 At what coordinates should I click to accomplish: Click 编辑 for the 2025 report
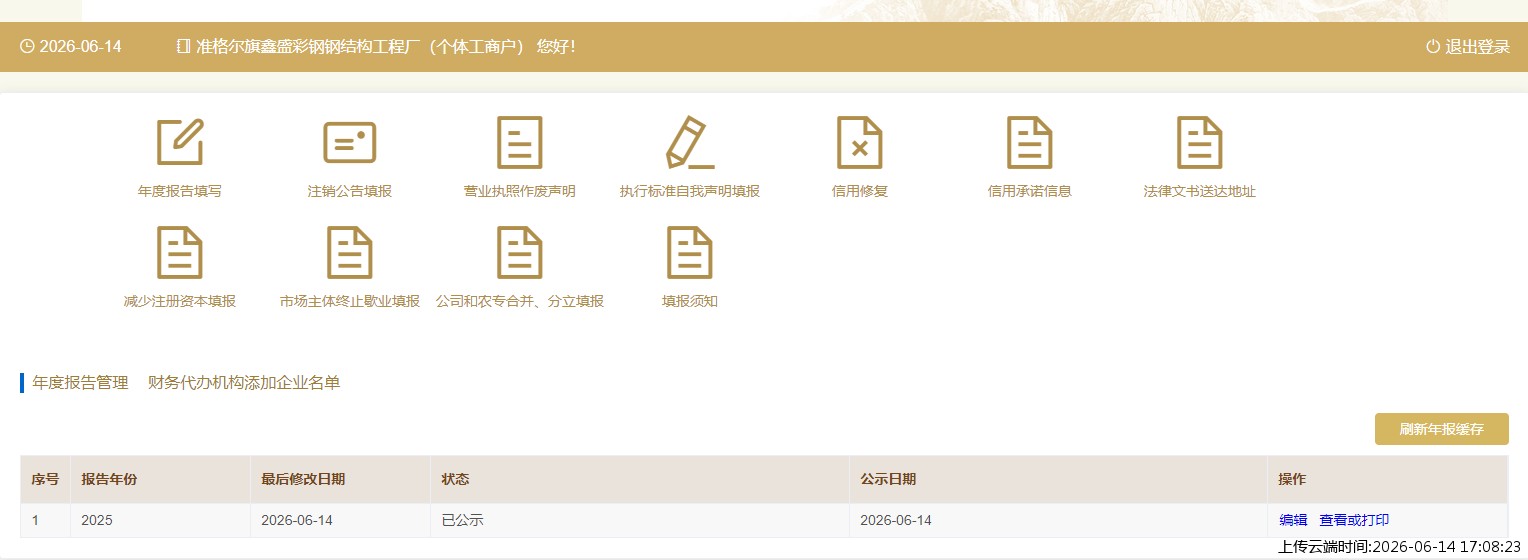[x=1293, y=520]
